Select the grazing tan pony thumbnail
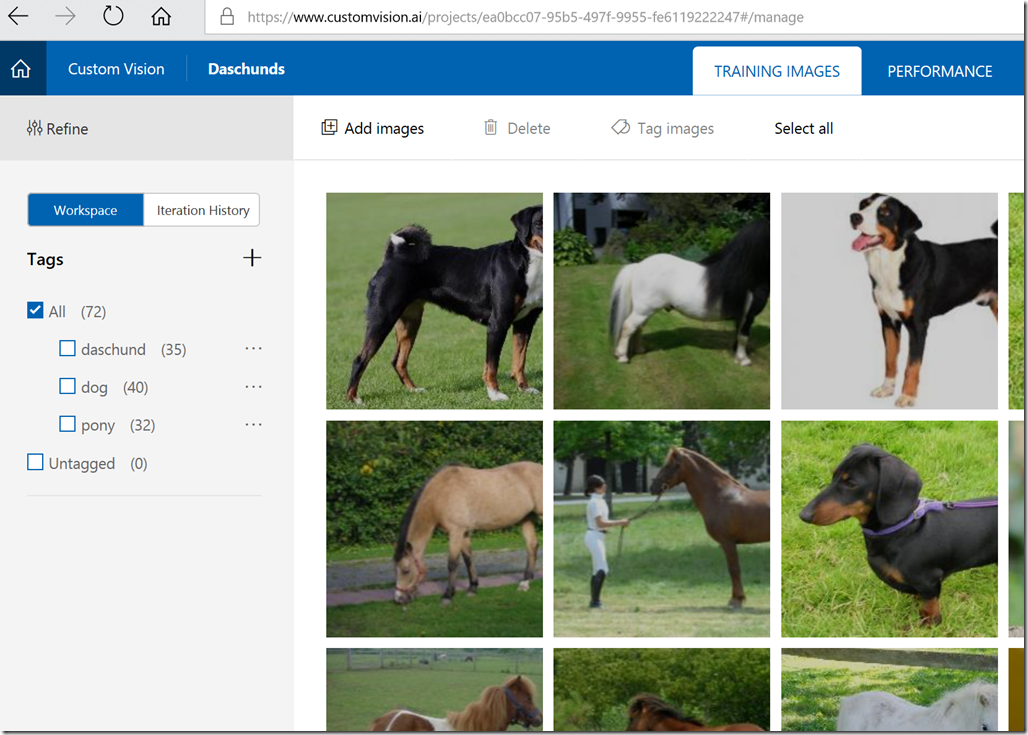This screenshot has height=735, width=1028. pyautogui.click(x=435, y=529)
